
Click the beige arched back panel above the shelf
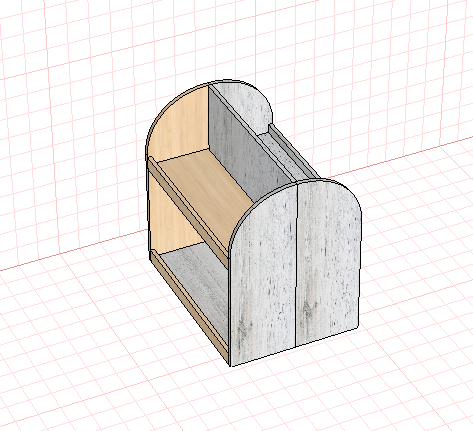pyautogui.click(x=178, y=125)
